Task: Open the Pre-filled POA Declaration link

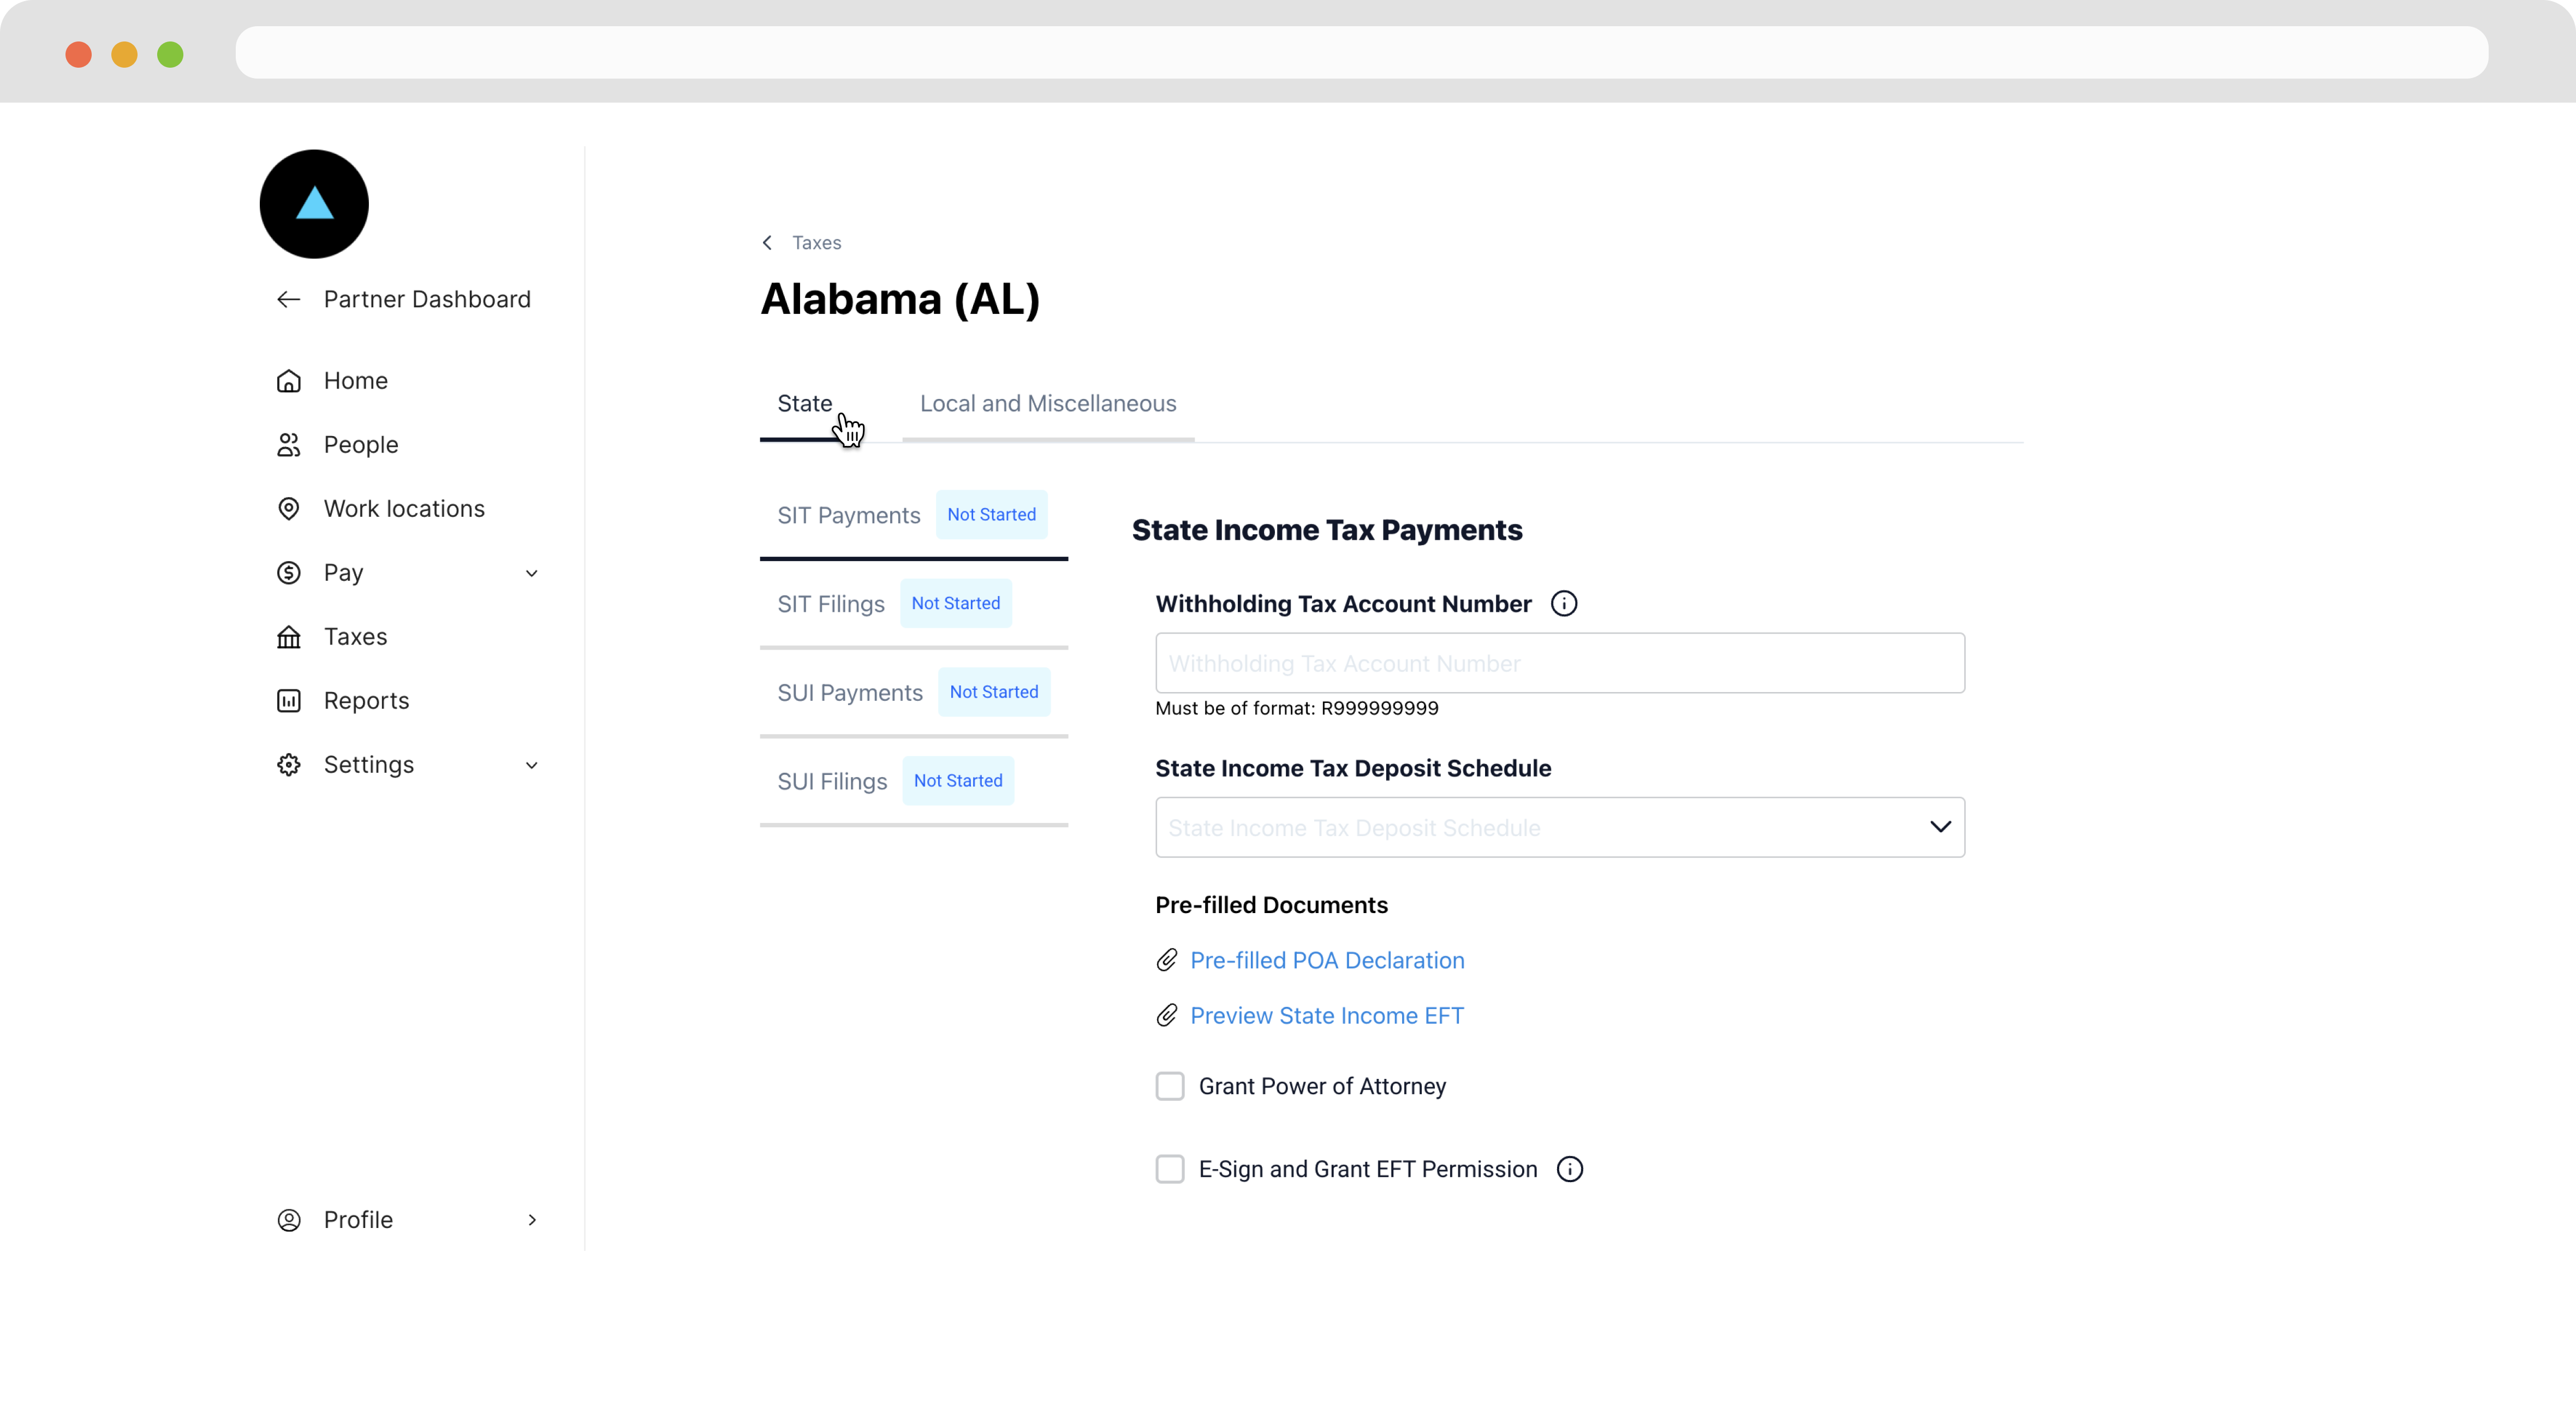Action: pos(1327,960)
